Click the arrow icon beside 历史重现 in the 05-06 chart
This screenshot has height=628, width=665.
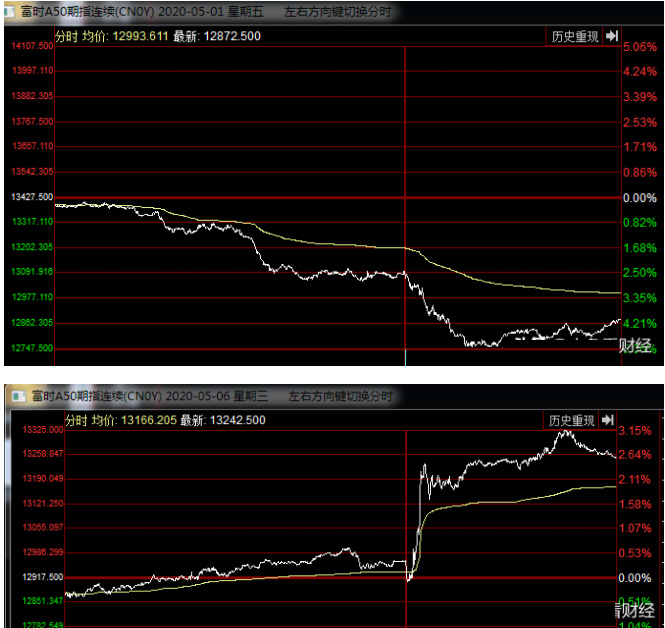pyautogui.click(x=605, y=420)
